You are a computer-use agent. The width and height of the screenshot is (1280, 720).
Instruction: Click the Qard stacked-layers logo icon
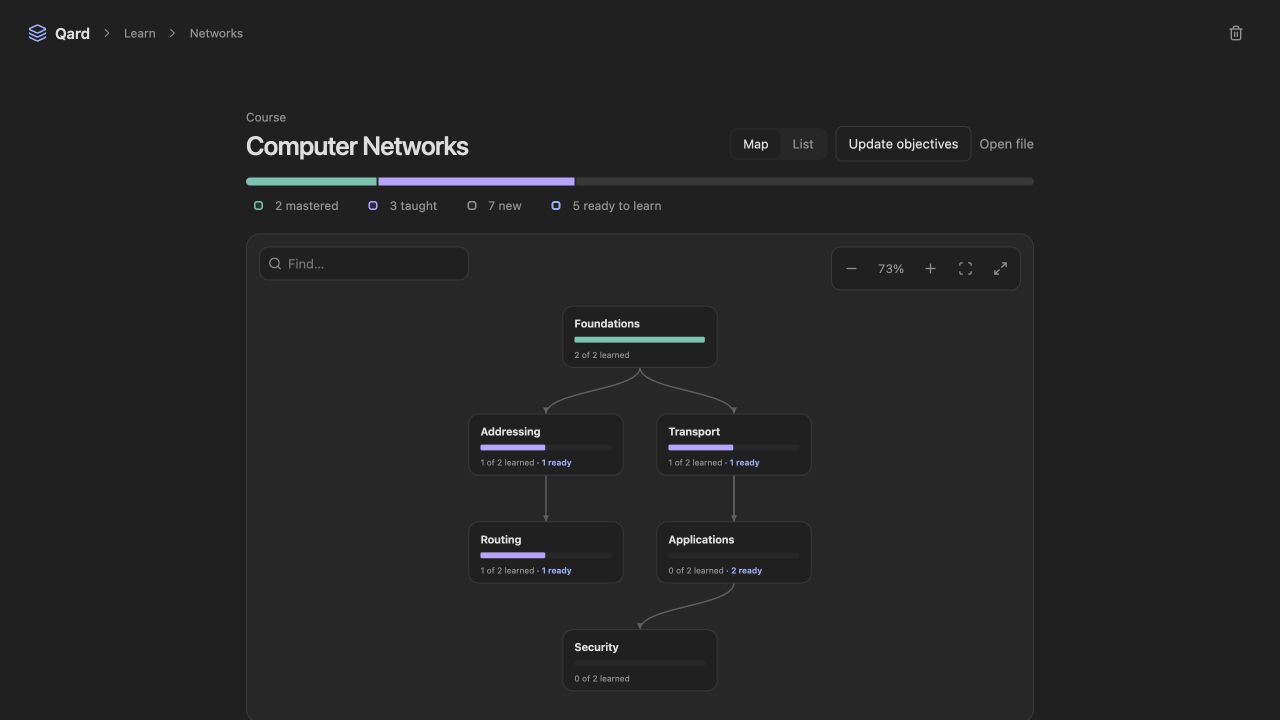pos(37,33)
